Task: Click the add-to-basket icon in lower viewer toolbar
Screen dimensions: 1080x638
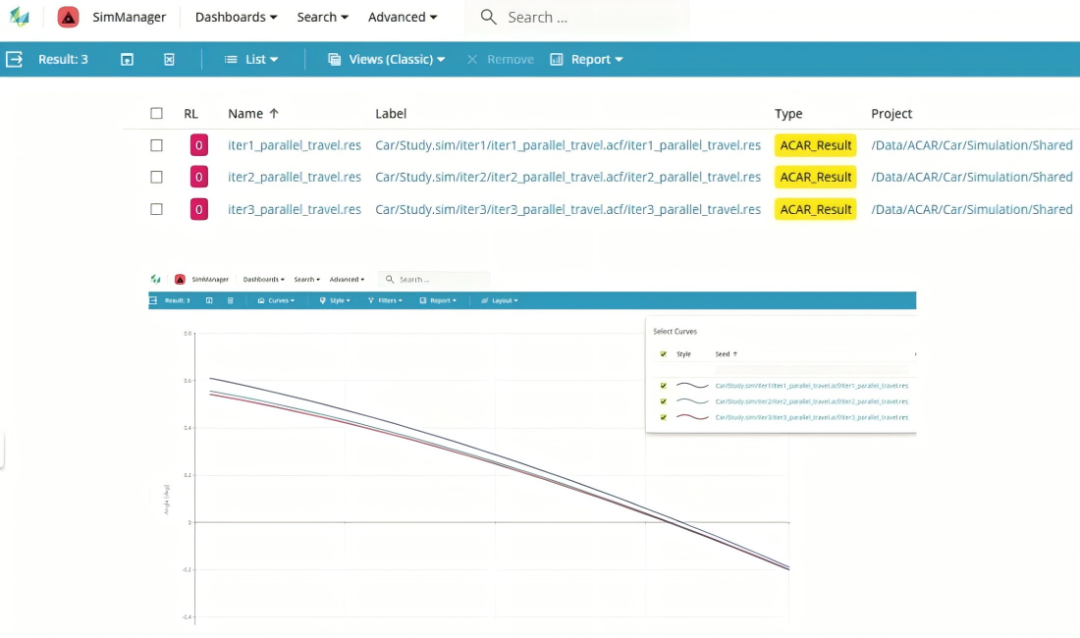Action: 209,300
